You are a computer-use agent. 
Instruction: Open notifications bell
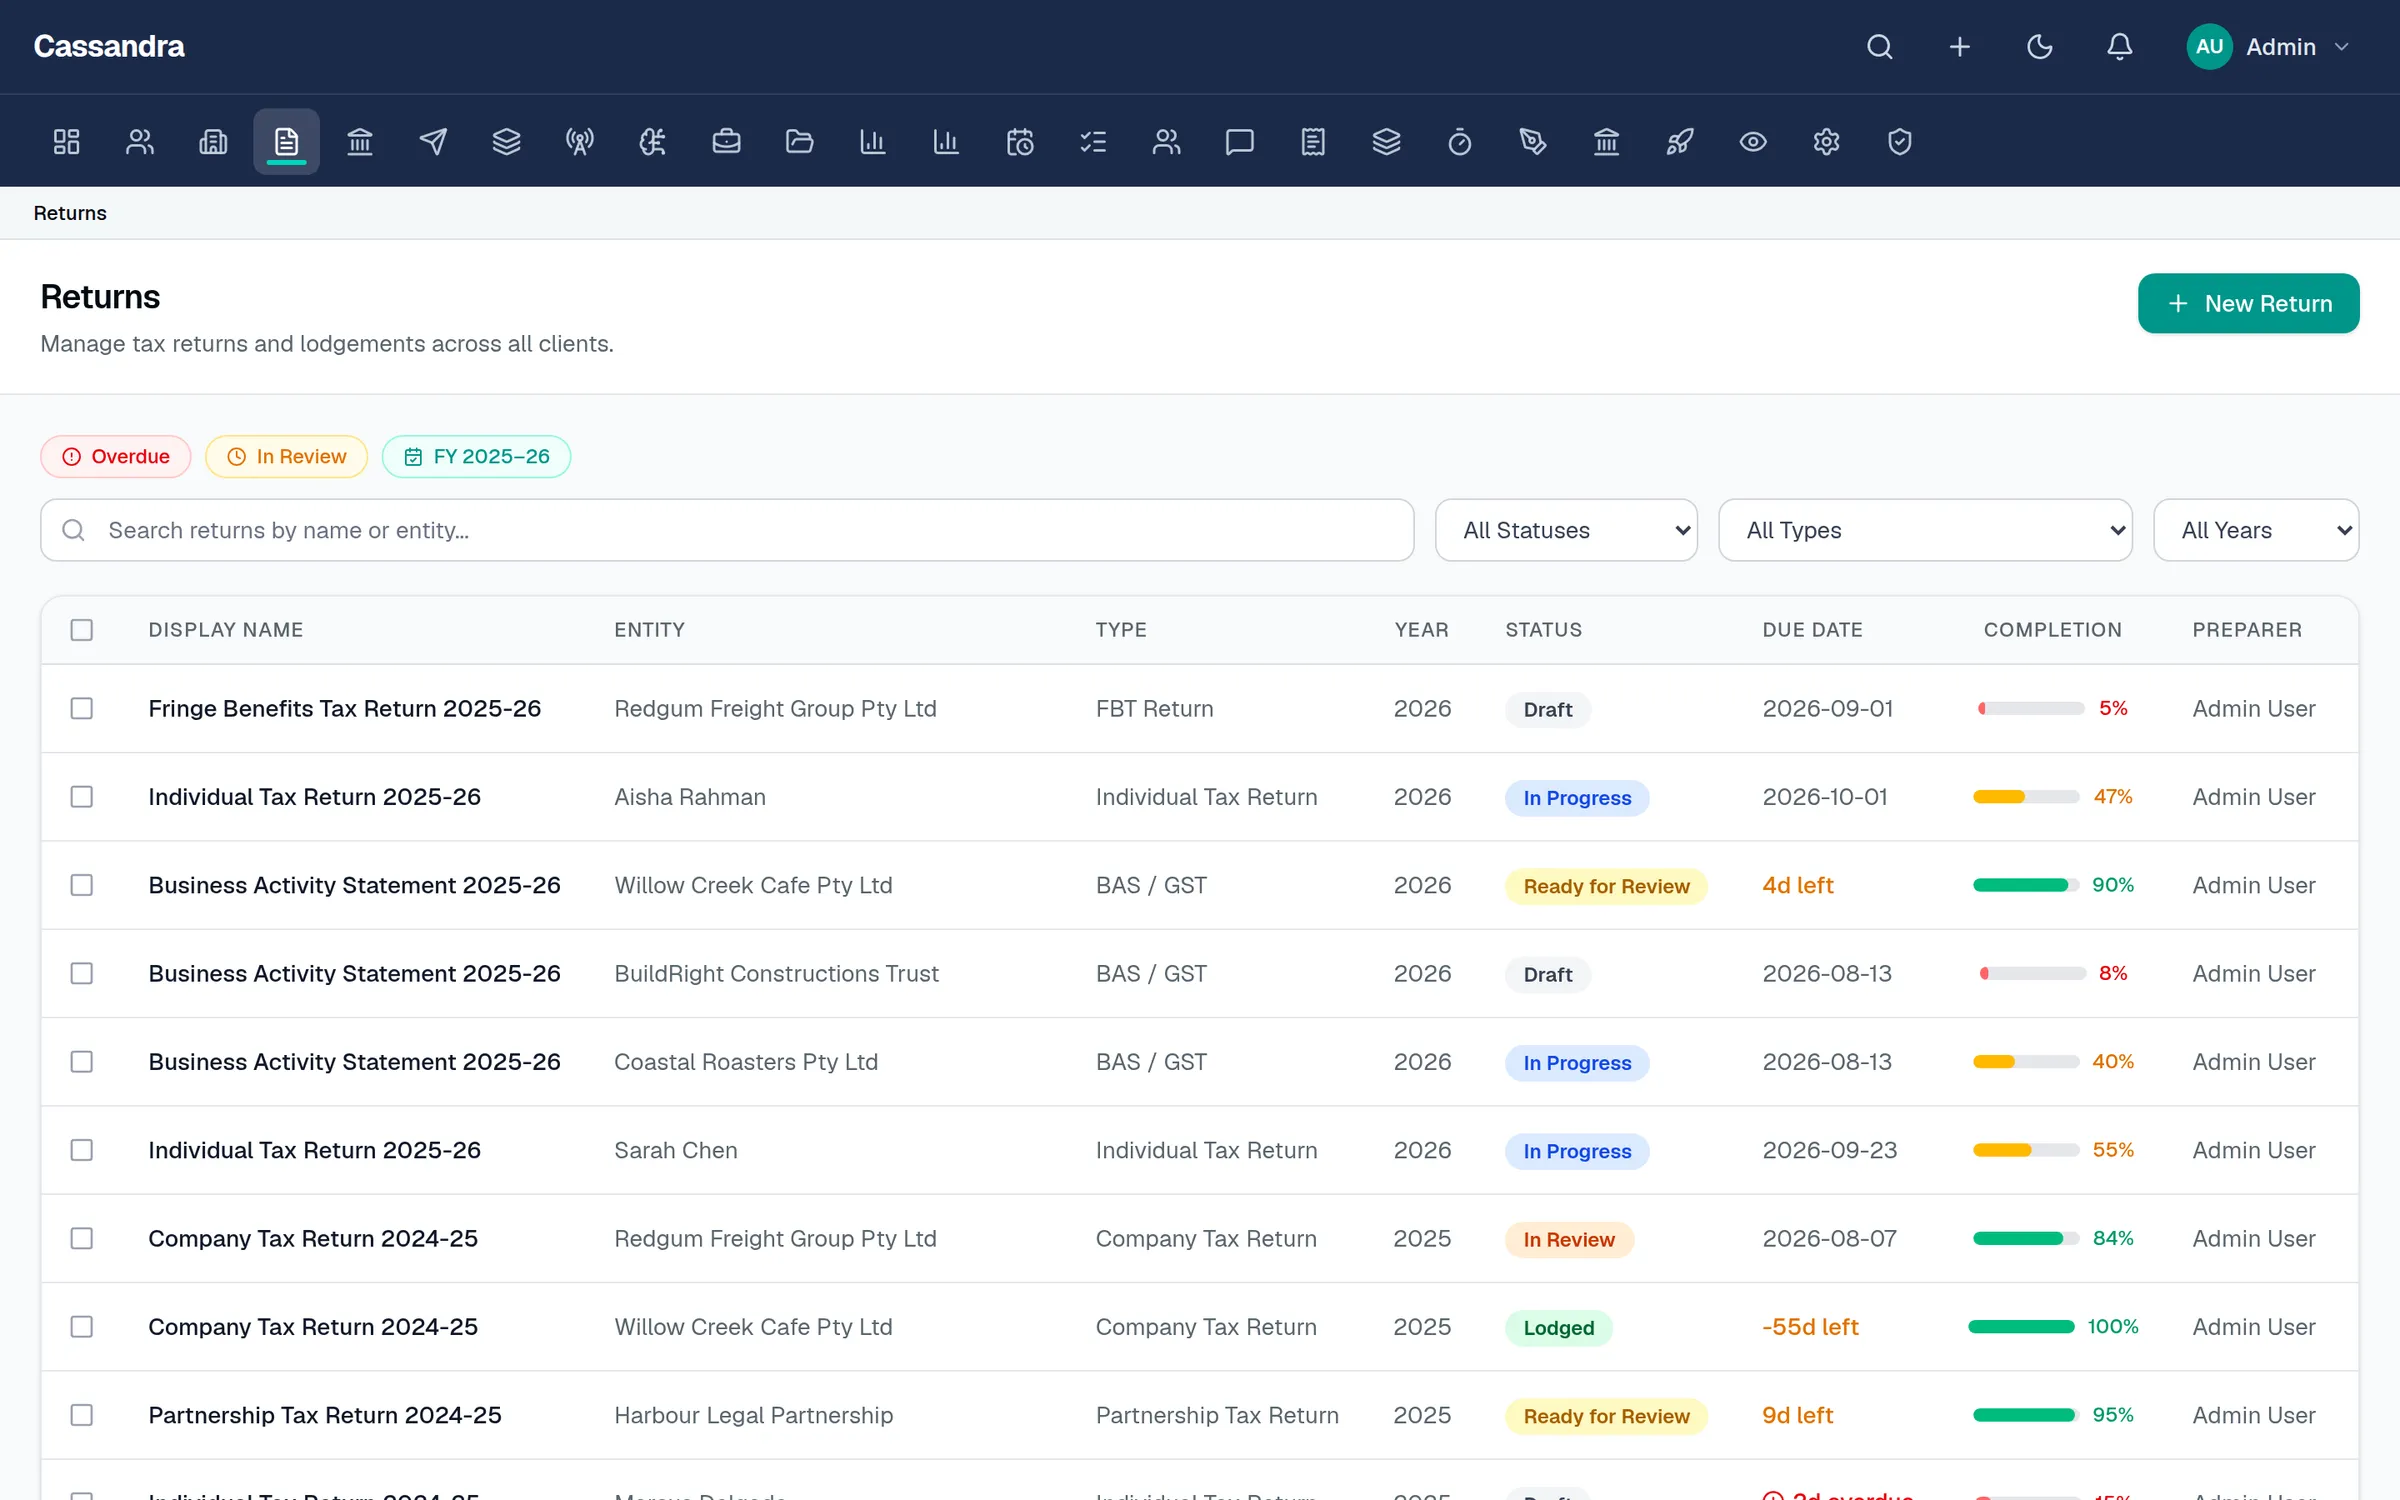click(2120, 47)
